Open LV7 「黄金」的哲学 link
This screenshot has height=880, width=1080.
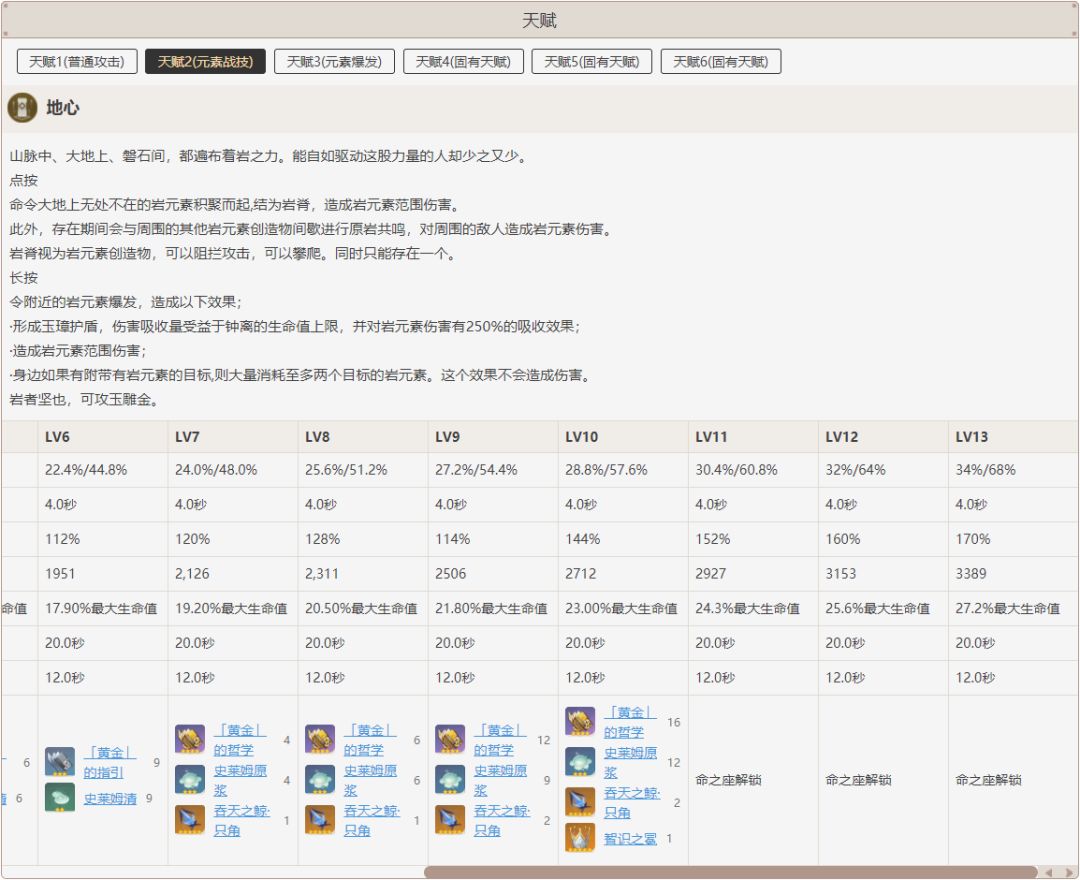pyautogui.click(x=240, y=740)
